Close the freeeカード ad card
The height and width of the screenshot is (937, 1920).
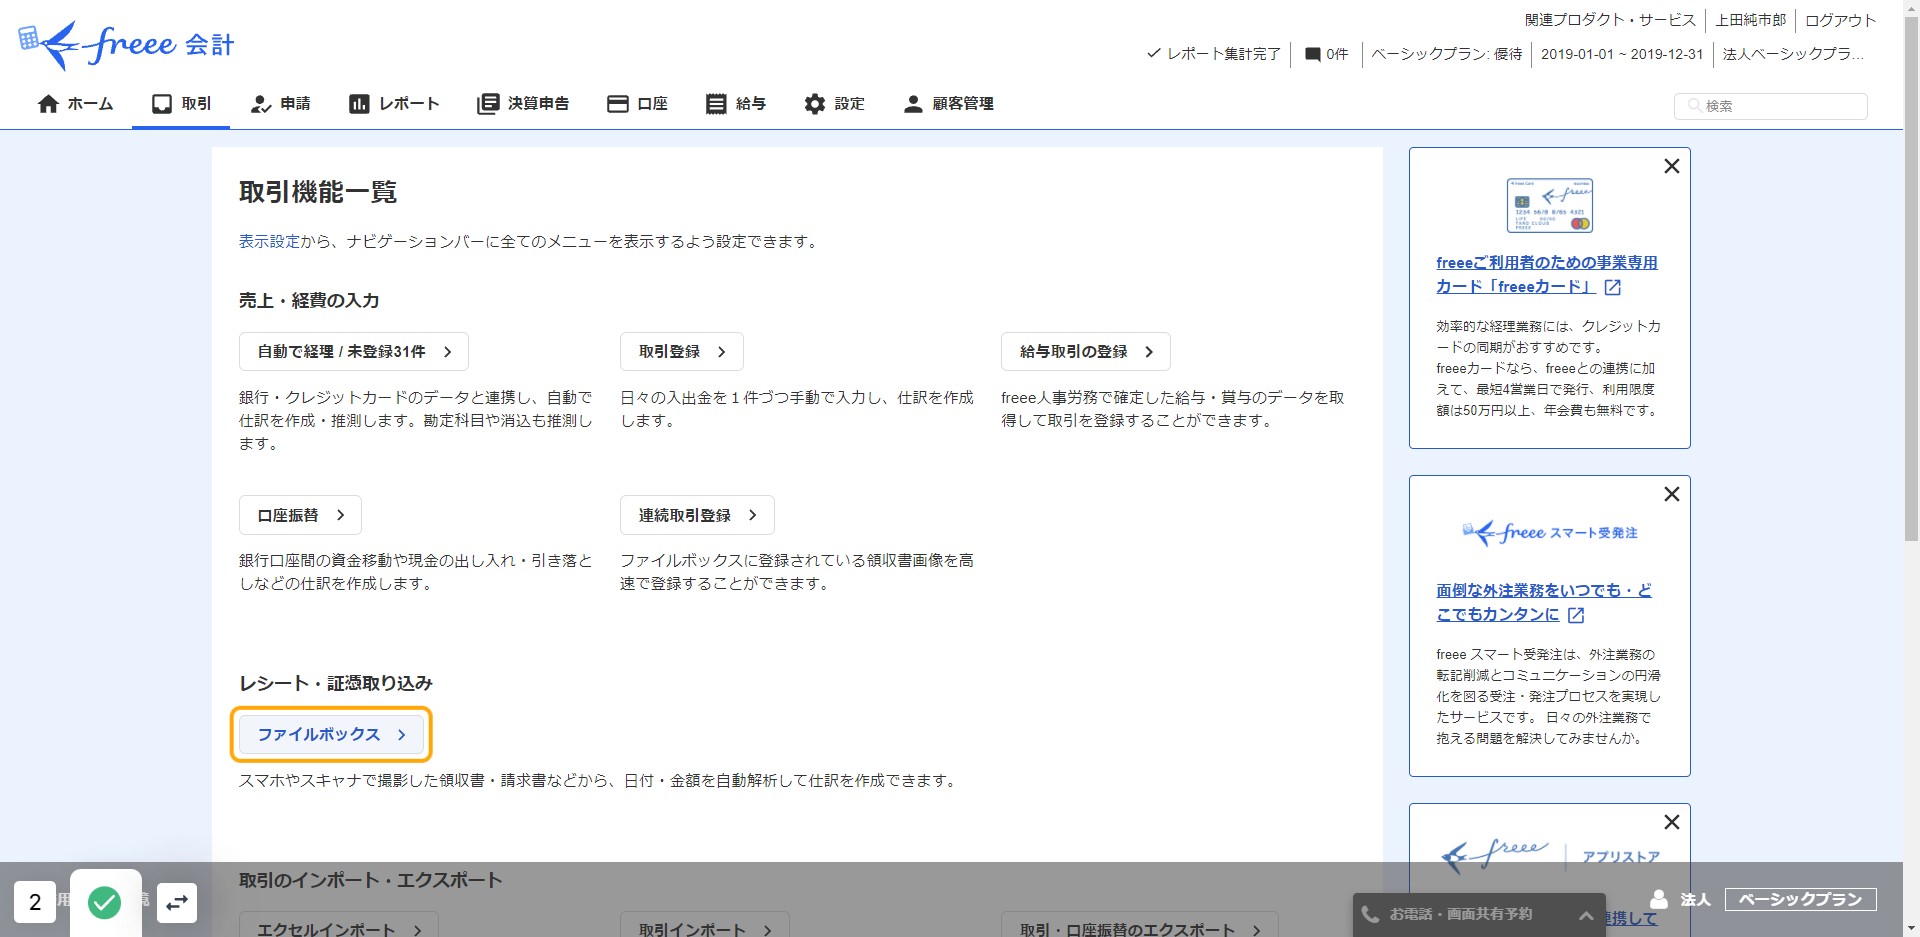1671,166
